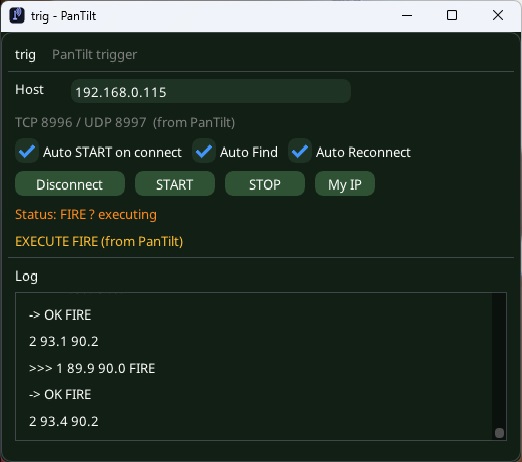Click the PanTilt app icon in title bar
This screenshot has height=462, width=522.
coord(17,15)
